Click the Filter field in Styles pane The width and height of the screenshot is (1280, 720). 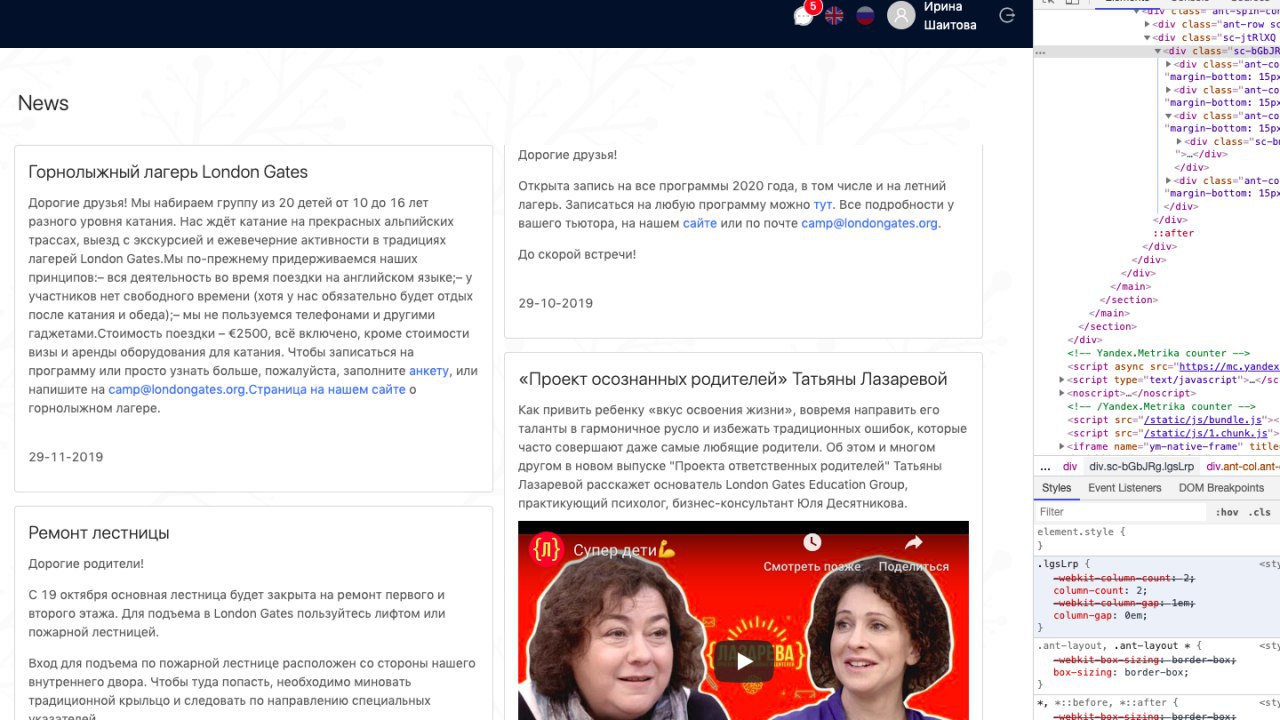pyautogui.click(x=1121, y=512)
